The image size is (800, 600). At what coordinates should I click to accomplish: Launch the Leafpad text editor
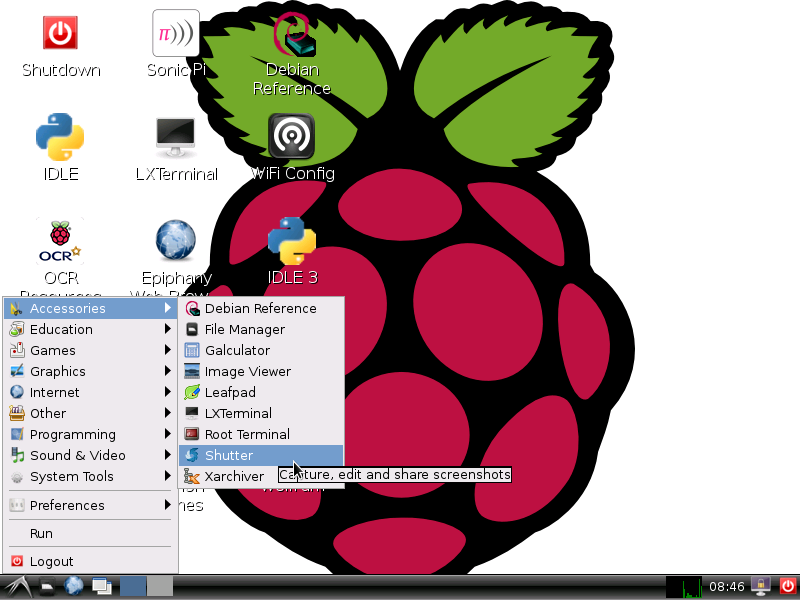(261, 392)
